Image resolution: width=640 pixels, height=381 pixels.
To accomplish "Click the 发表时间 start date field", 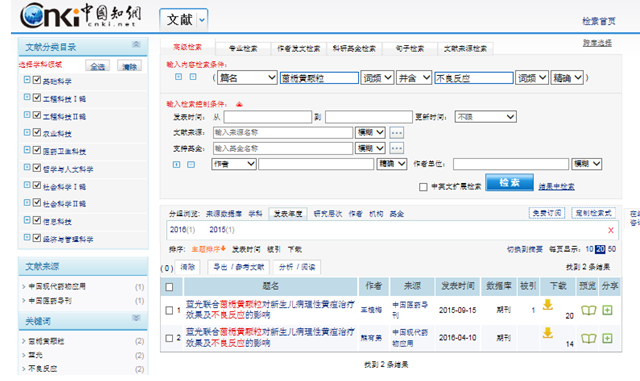I will pos(268,117).
